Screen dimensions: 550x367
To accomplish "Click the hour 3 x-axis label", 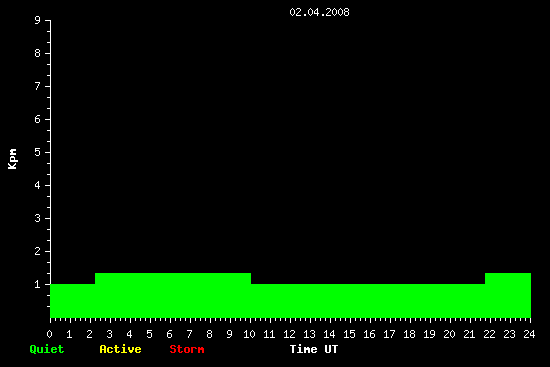I will [x=109, y=334].
